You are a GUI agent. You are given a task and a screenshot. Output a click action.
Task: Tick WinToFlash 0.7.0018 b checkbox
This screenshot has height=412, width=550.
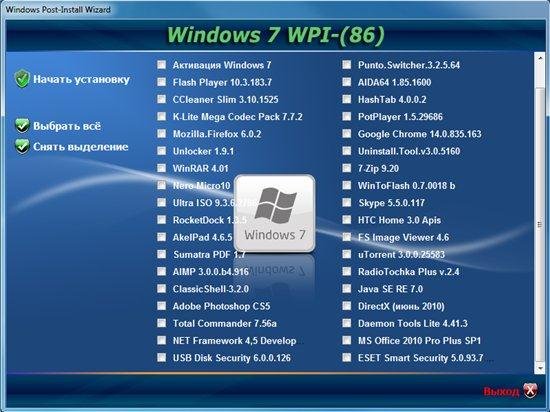[347, 185]
